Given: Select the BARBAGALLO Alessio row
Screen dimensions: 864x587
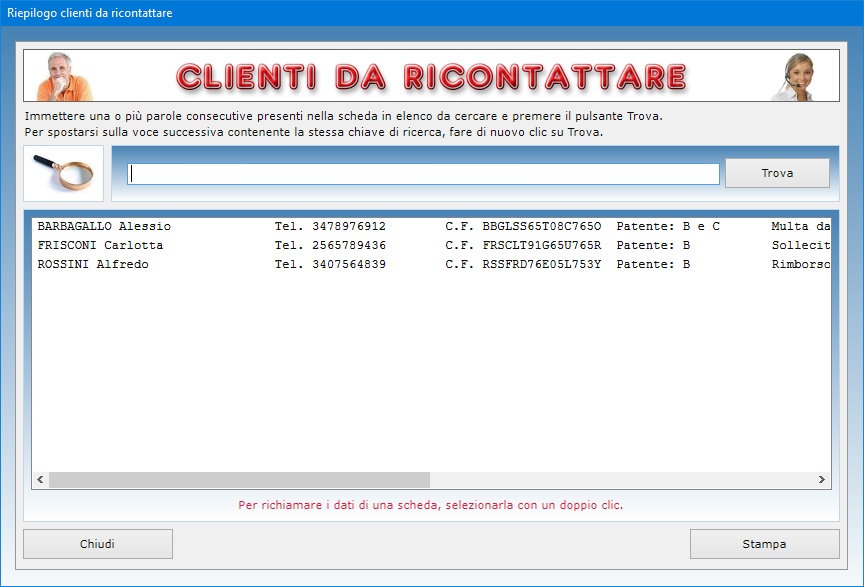Looking at the screenshot, I should click(x=431, y=226).
